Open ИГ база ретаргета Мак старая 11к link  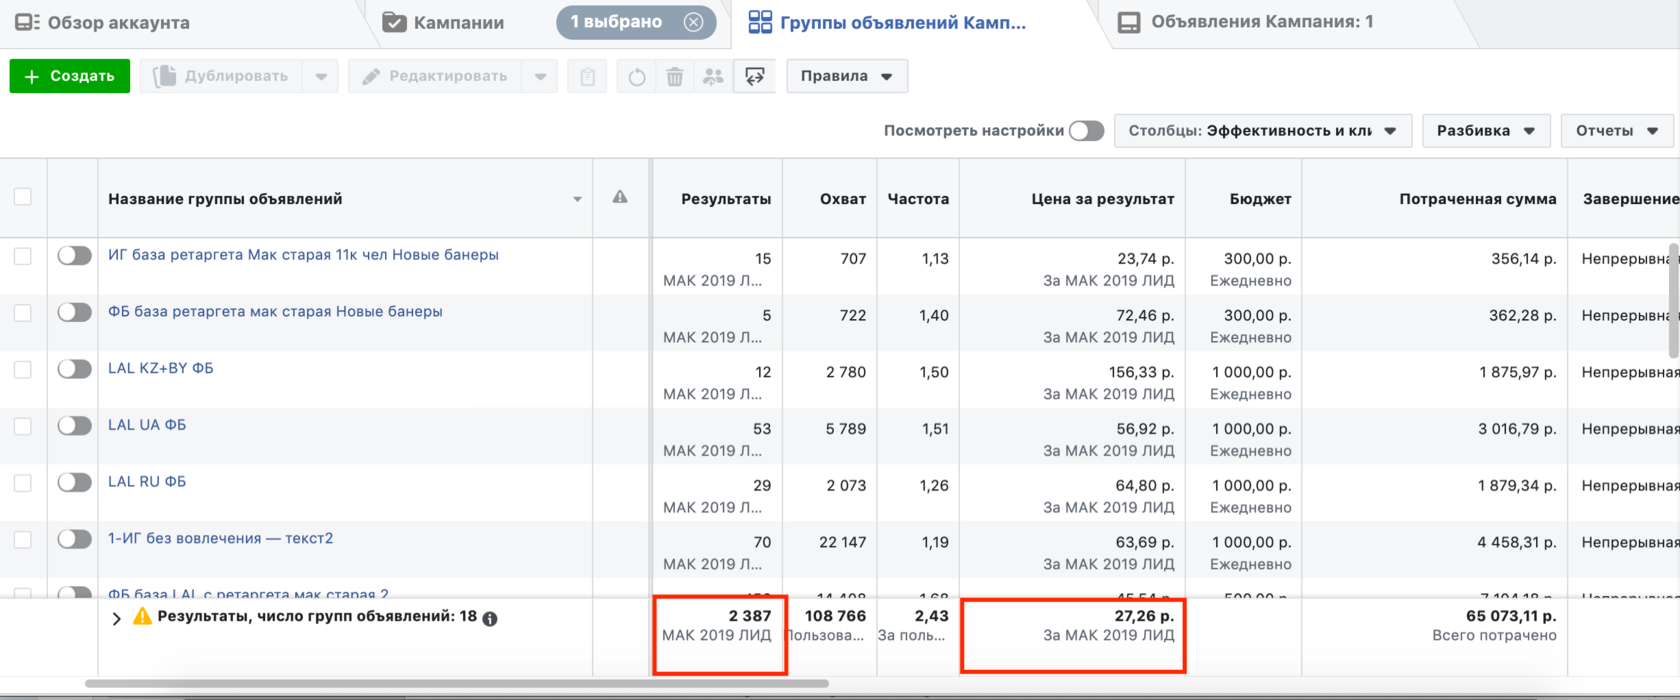tap(303, 255)
